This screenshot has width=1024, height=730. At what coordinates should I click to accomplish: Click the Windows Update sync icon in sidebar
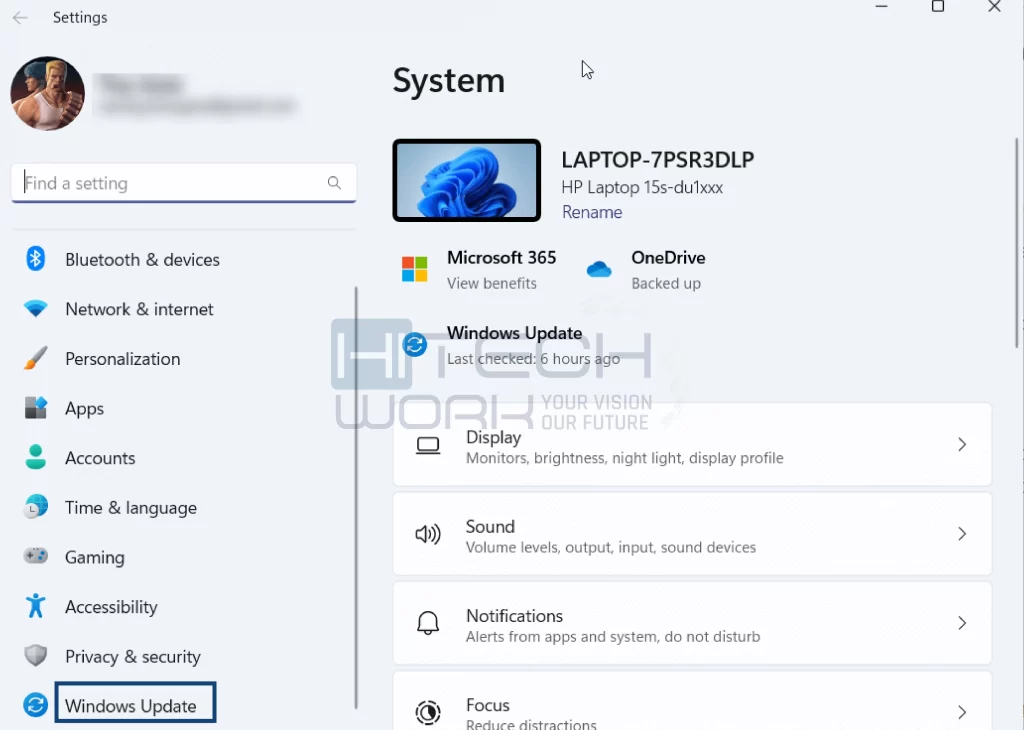tap(35, 705)
